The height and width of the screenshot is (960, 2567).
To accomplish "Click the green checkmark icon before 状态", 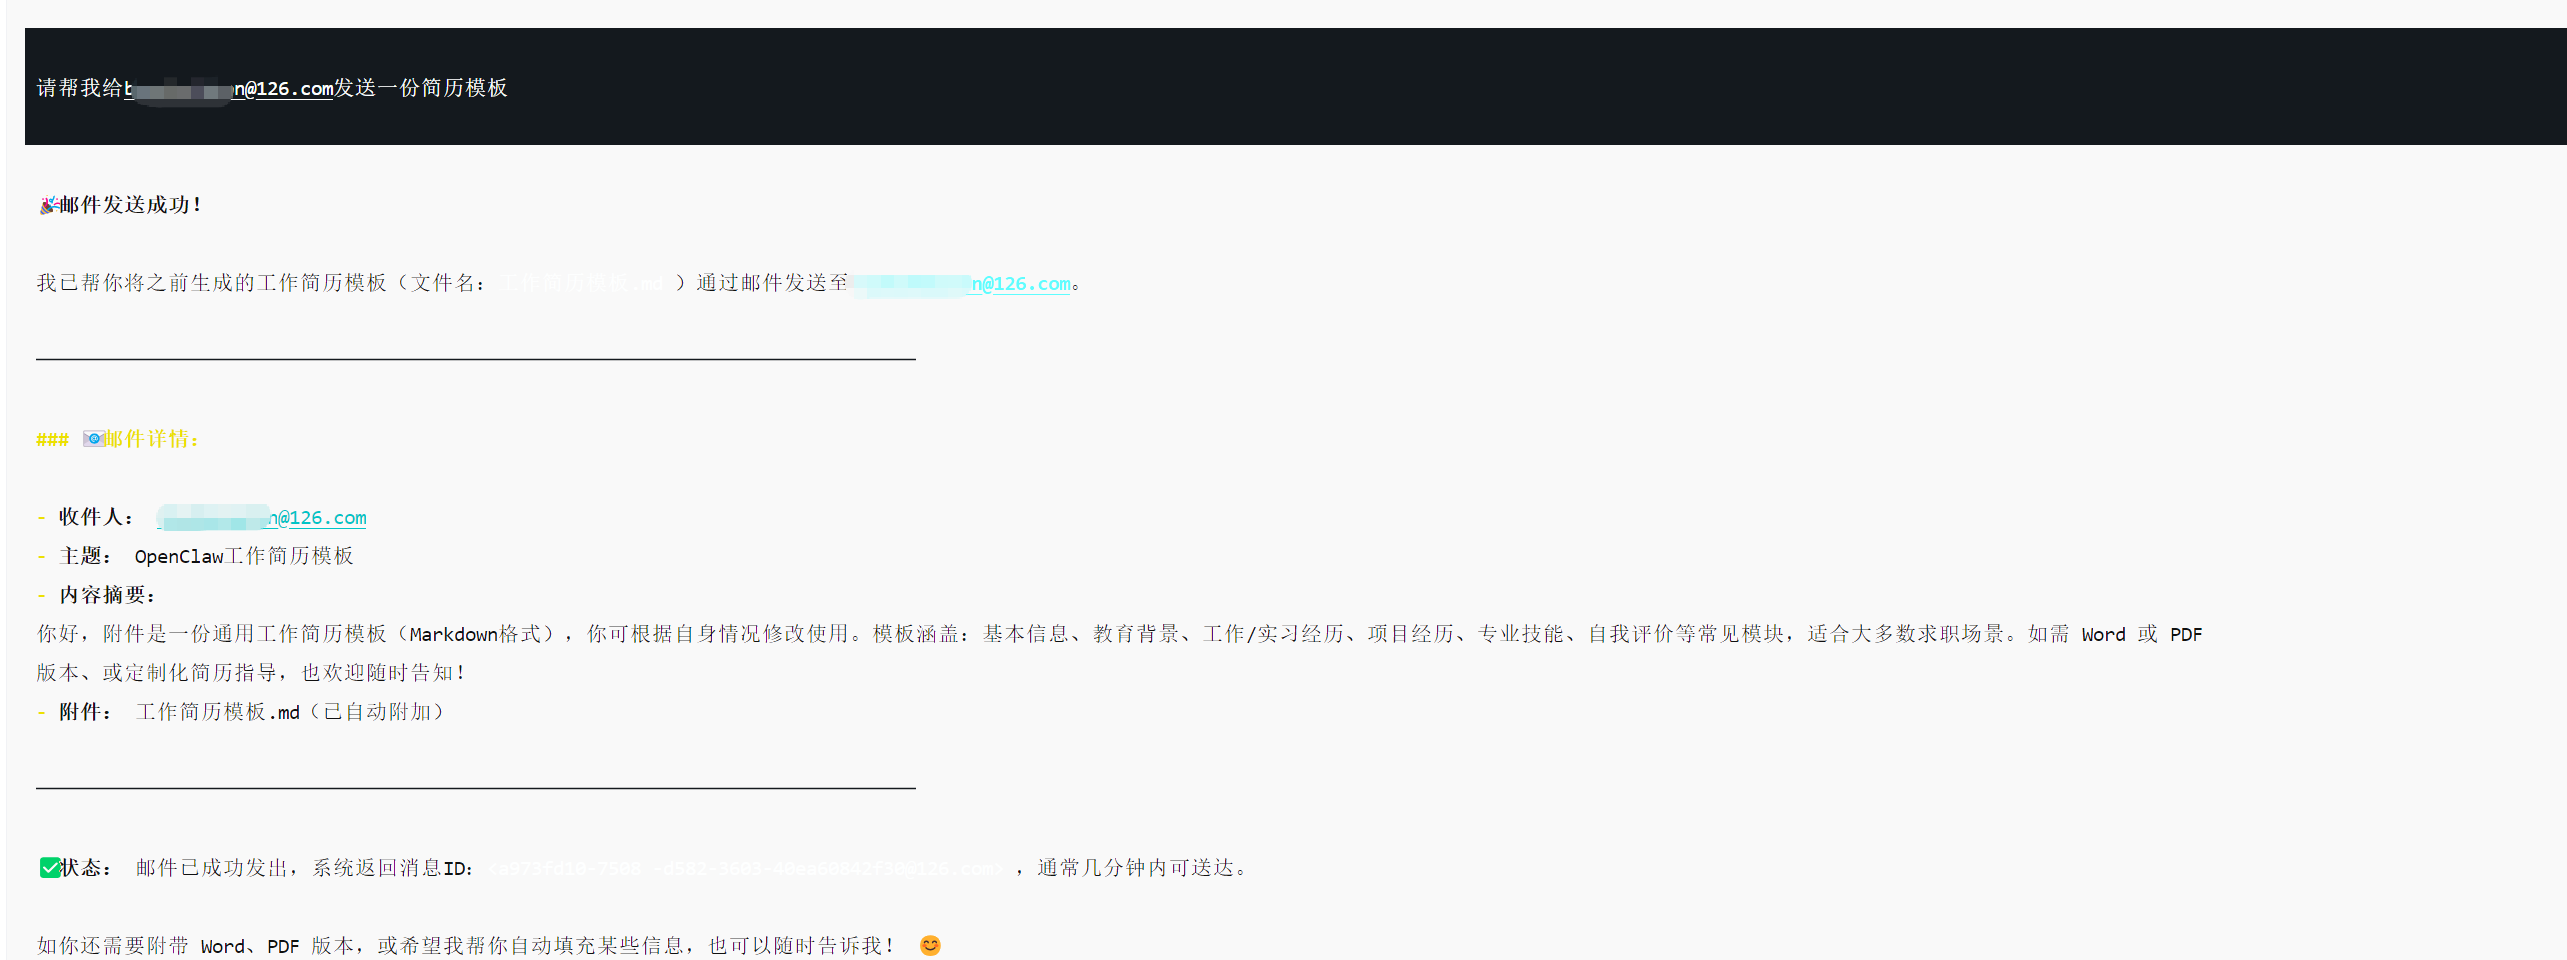I will point(49,868).
